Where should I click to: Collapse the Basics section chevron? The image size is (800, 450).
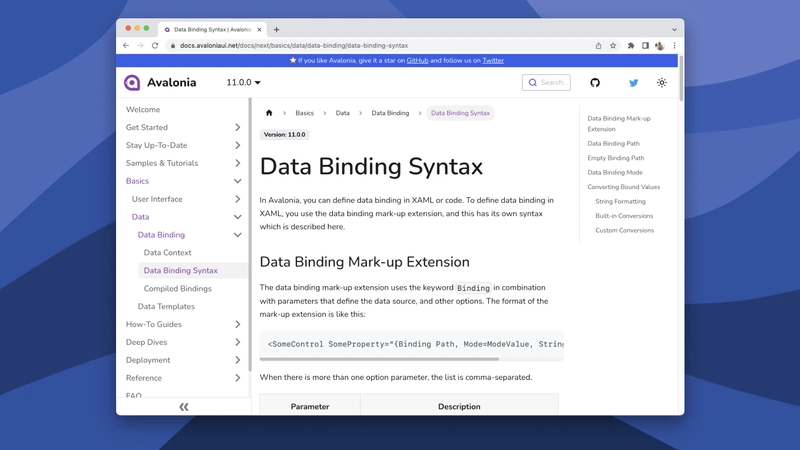[238, 181]
